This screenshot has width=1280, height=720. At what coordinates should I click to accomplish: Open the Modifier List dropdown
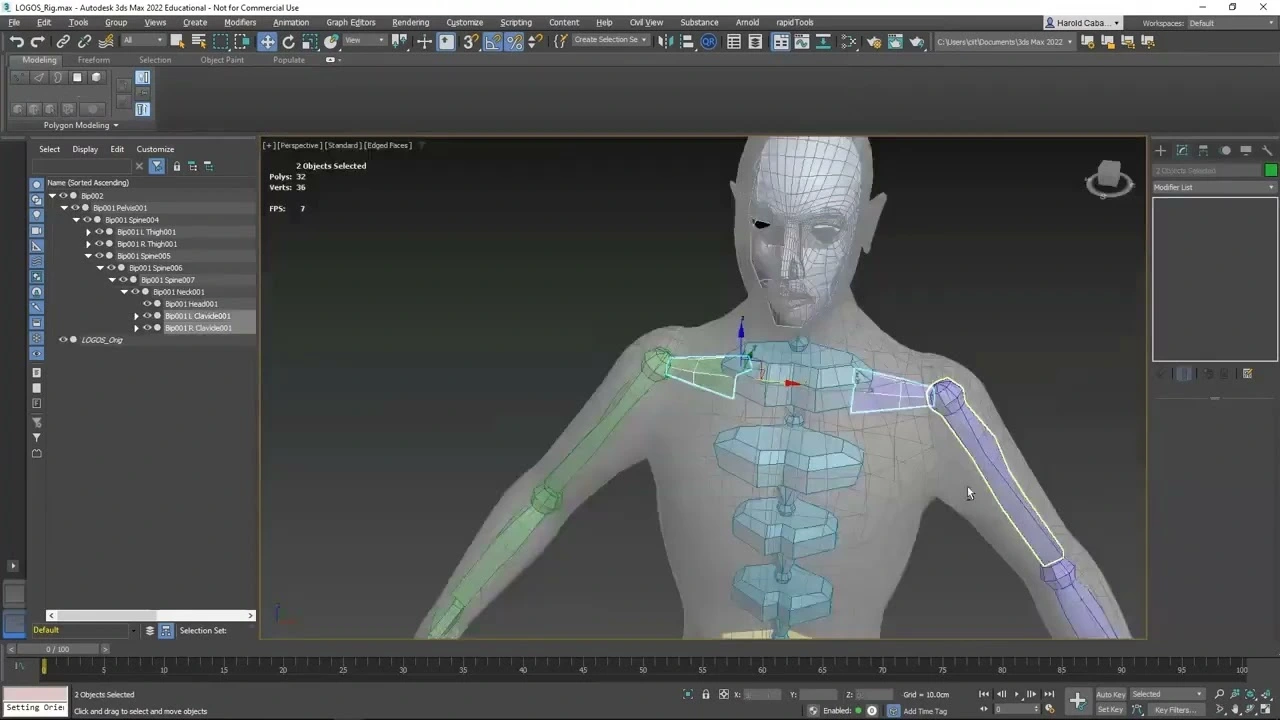(1213, 187)
